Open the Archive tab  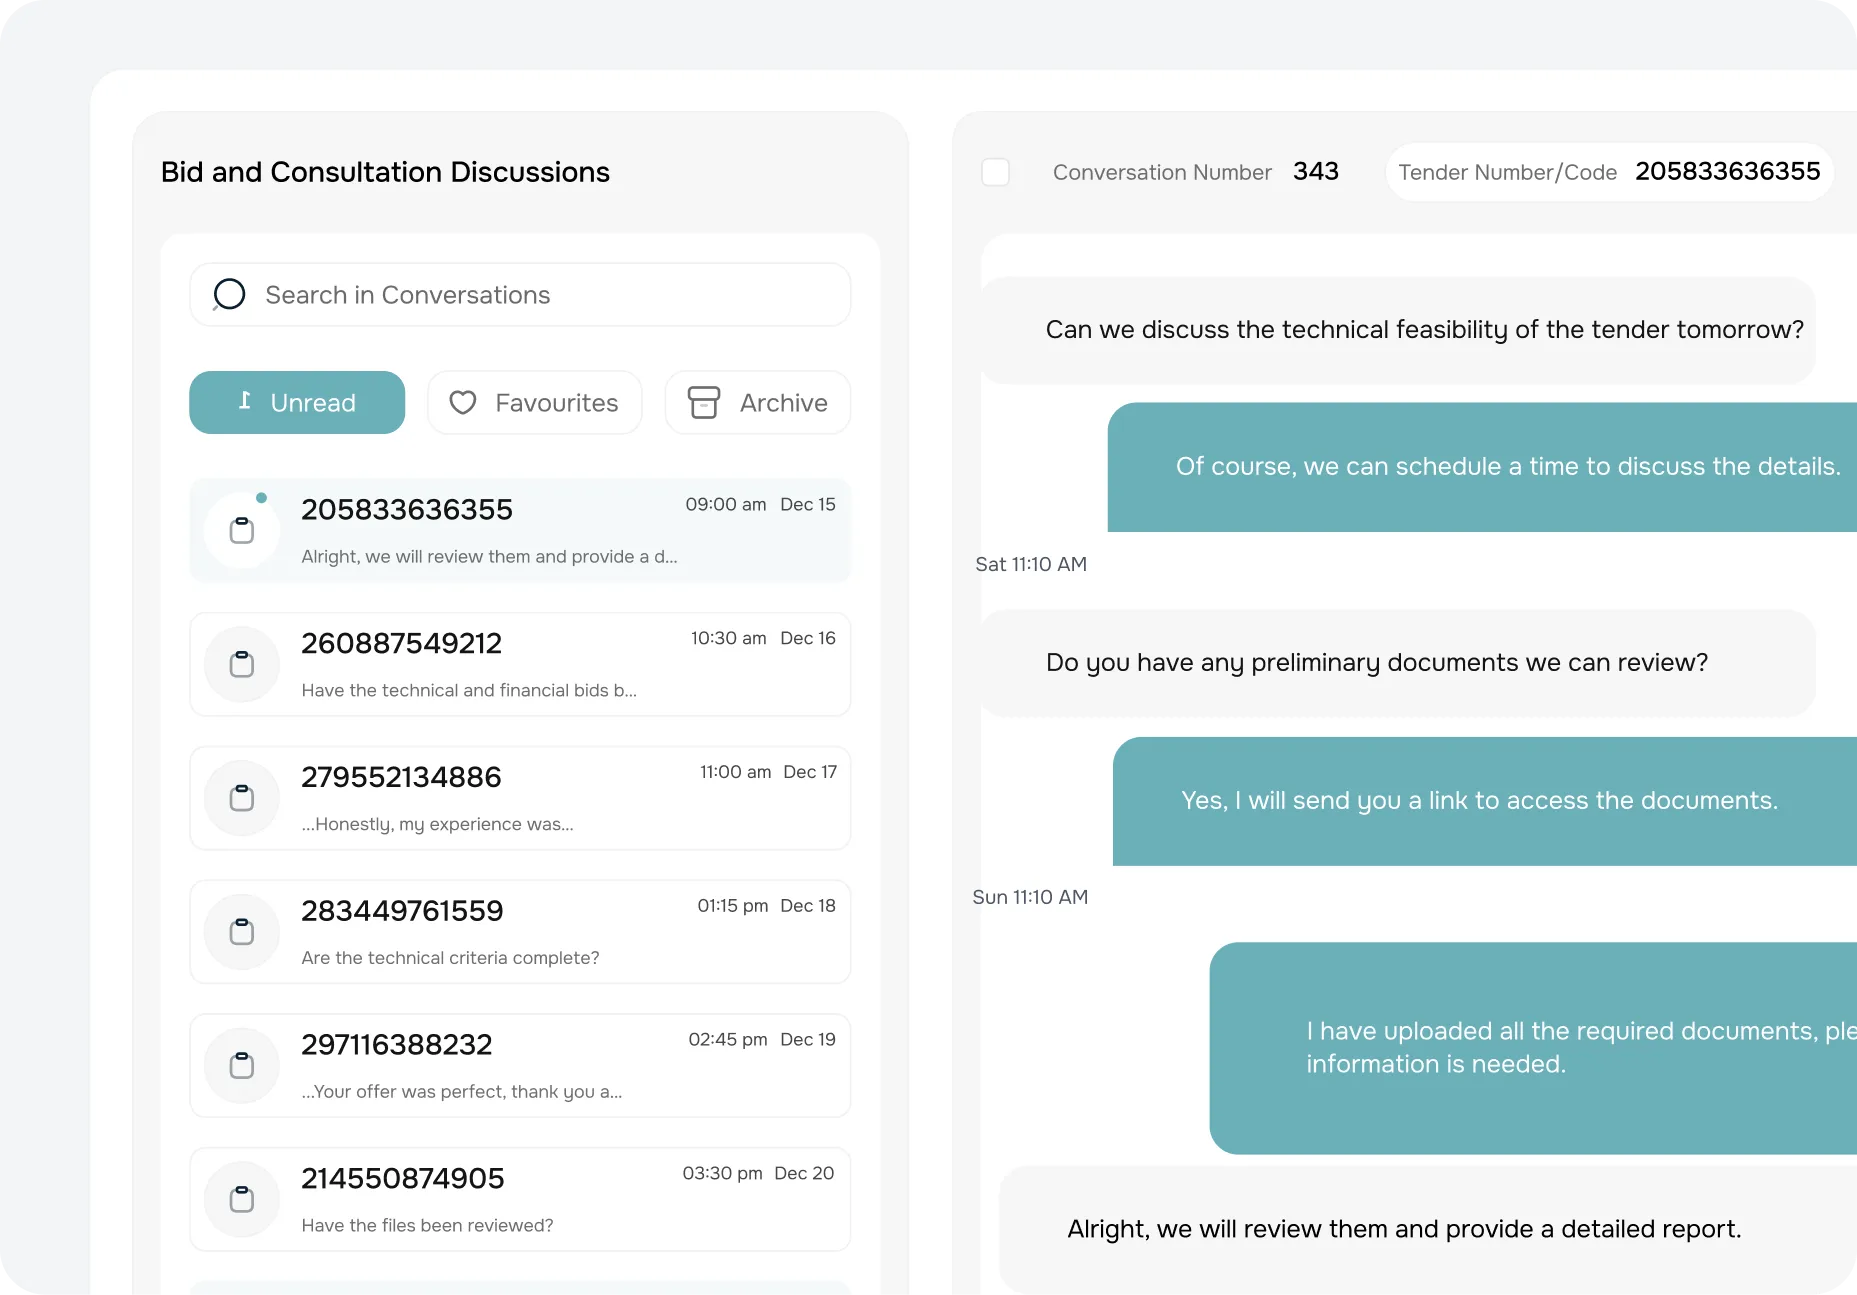[758, 402]
